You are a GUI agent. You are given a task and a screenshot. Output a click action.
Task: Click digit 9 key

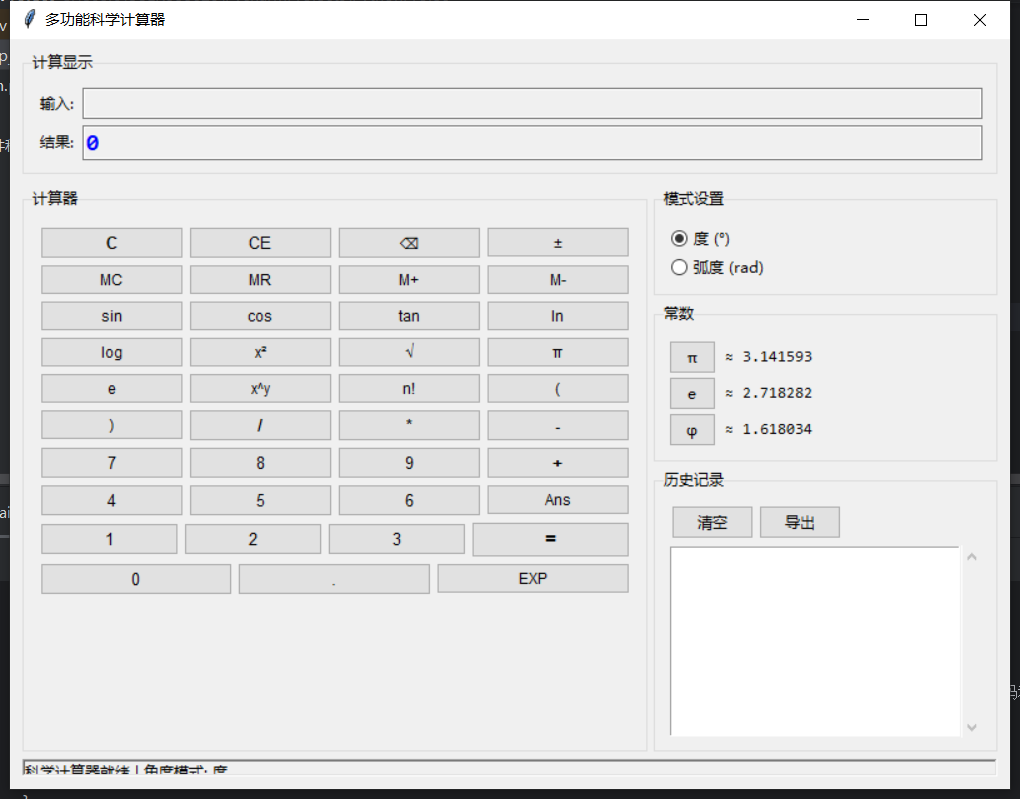(409, 463)
